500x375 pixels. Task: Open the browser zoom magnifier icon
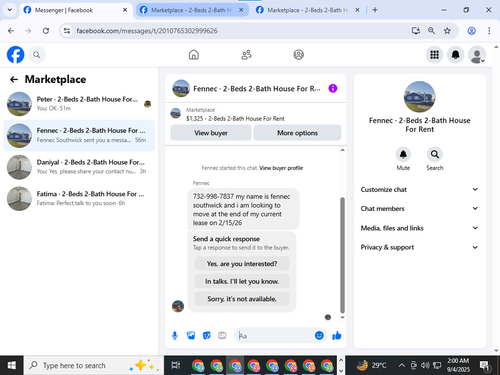coord(431,31)
